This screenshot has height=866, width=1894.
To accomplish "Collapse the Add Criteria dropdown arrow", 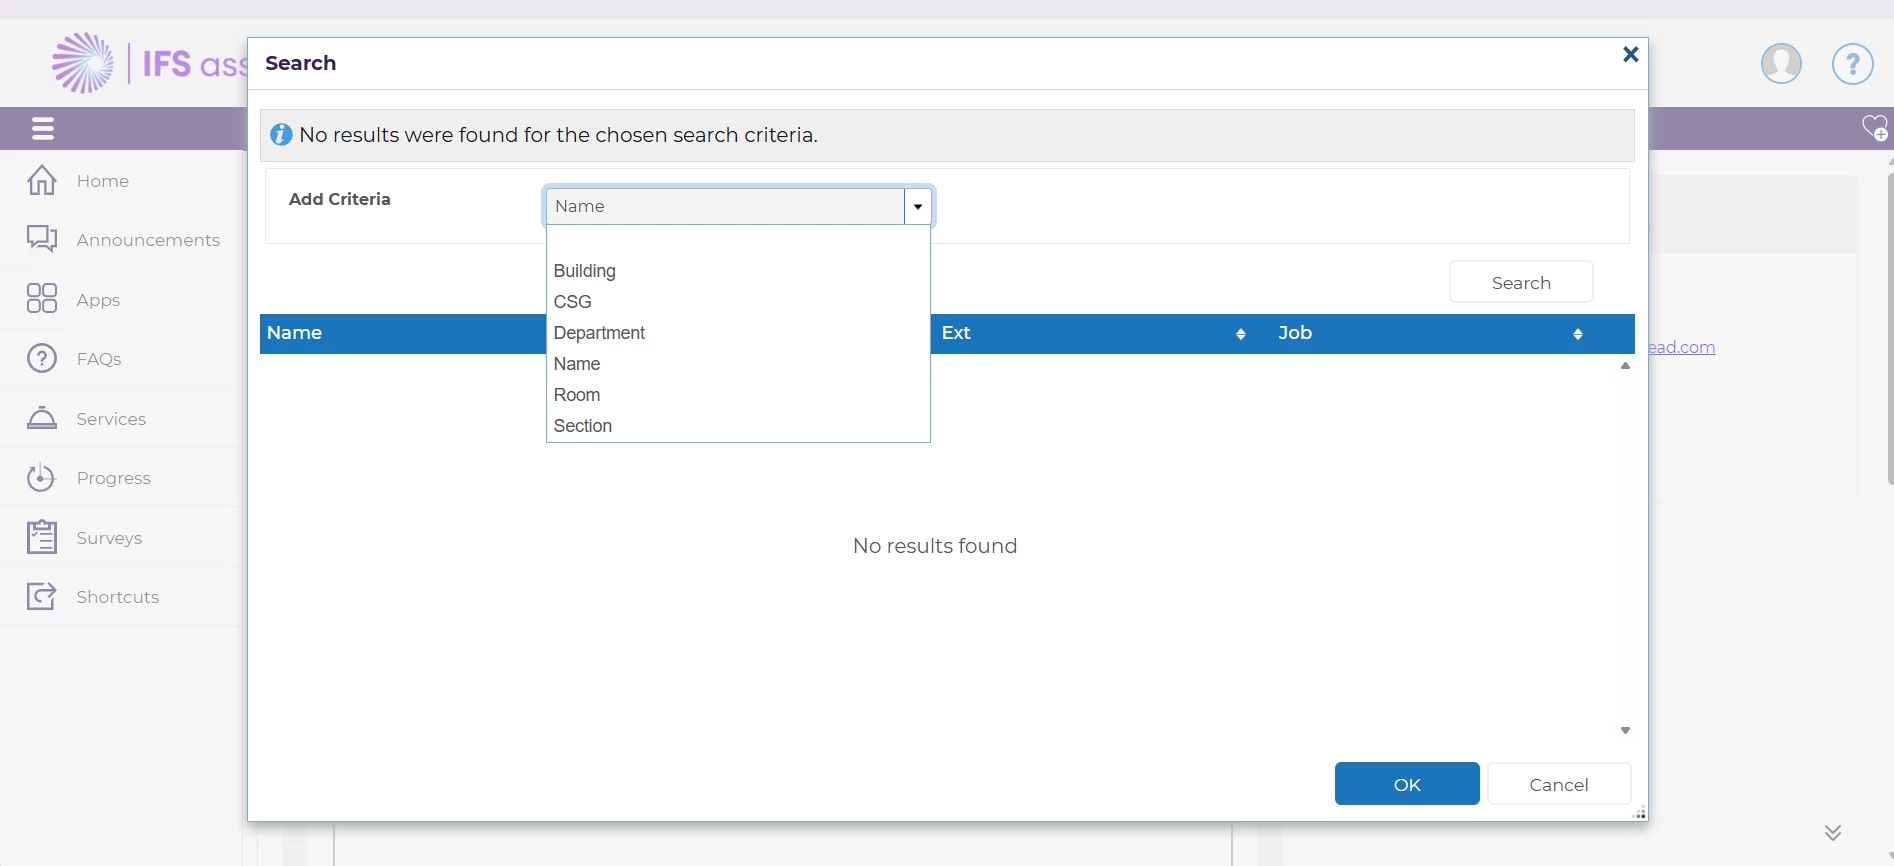I will click(x=917, y=207).
